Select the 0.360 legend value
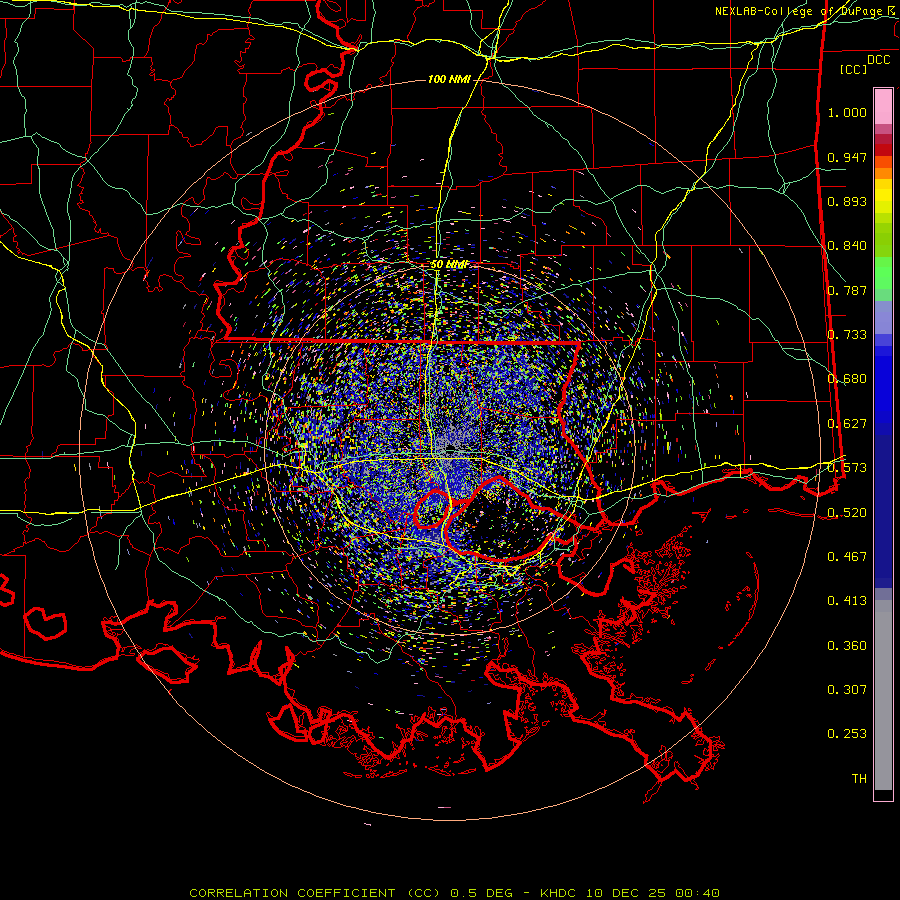 847,646
